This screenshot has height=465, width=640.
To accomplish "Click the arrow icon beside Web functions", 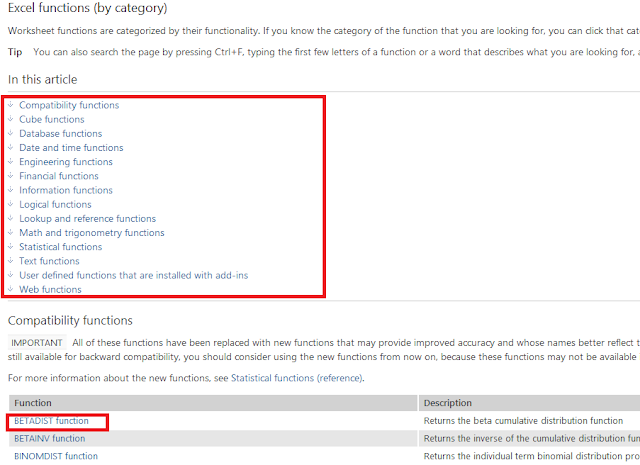I will pos(11,289).
